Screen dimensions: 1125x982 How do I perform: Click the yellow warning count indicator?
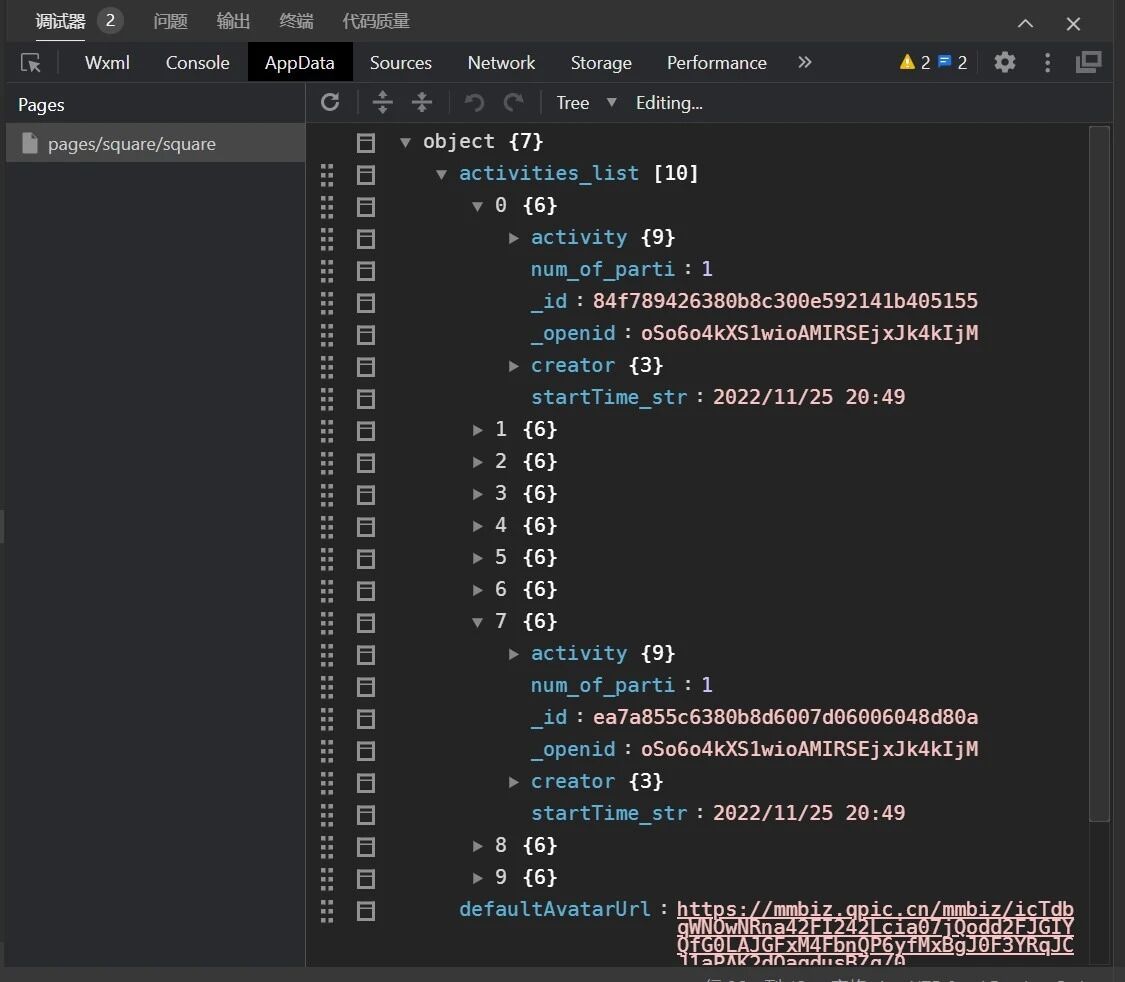click(x=914, y=62)
